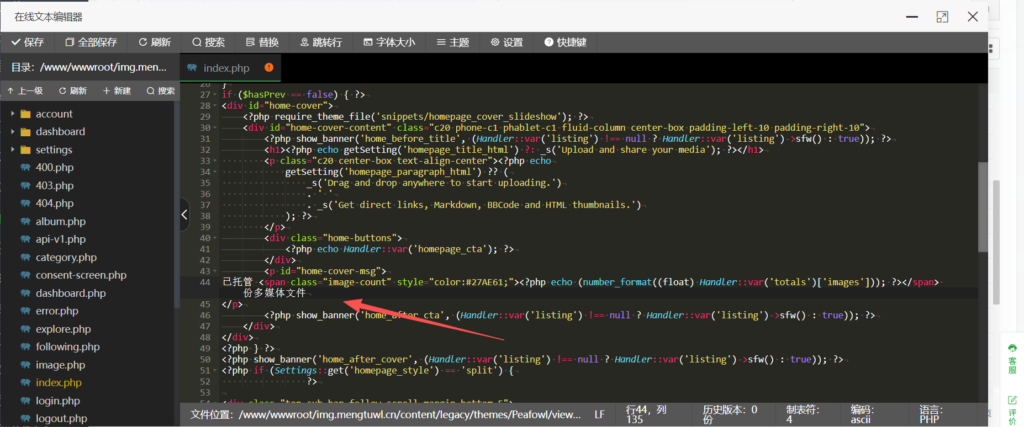The height and width of the screenshot is (427, 1024).
Task: Open consent-screen.php file
Action: pyautogui.click(x=81, y=276)
